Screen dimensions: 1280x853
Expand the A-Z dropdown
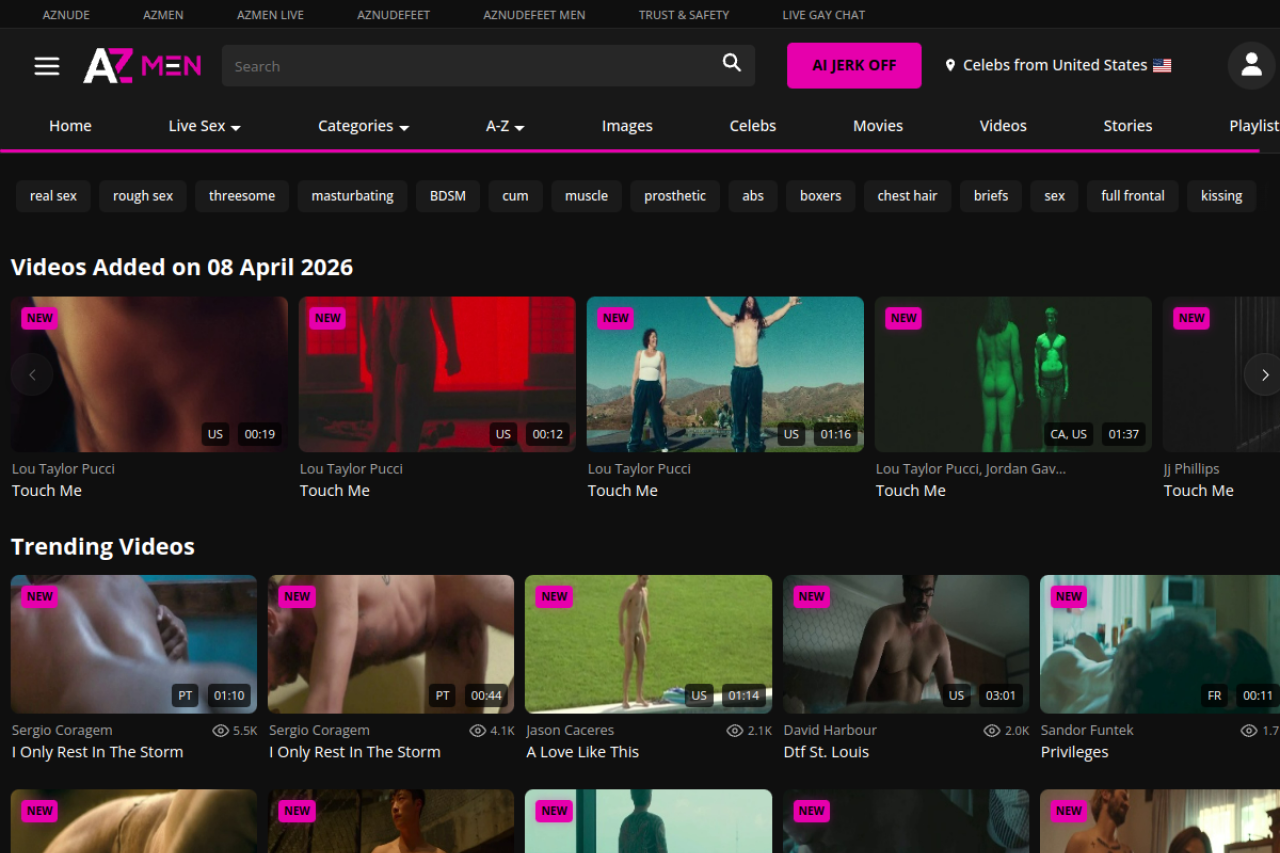pos(505,126)
